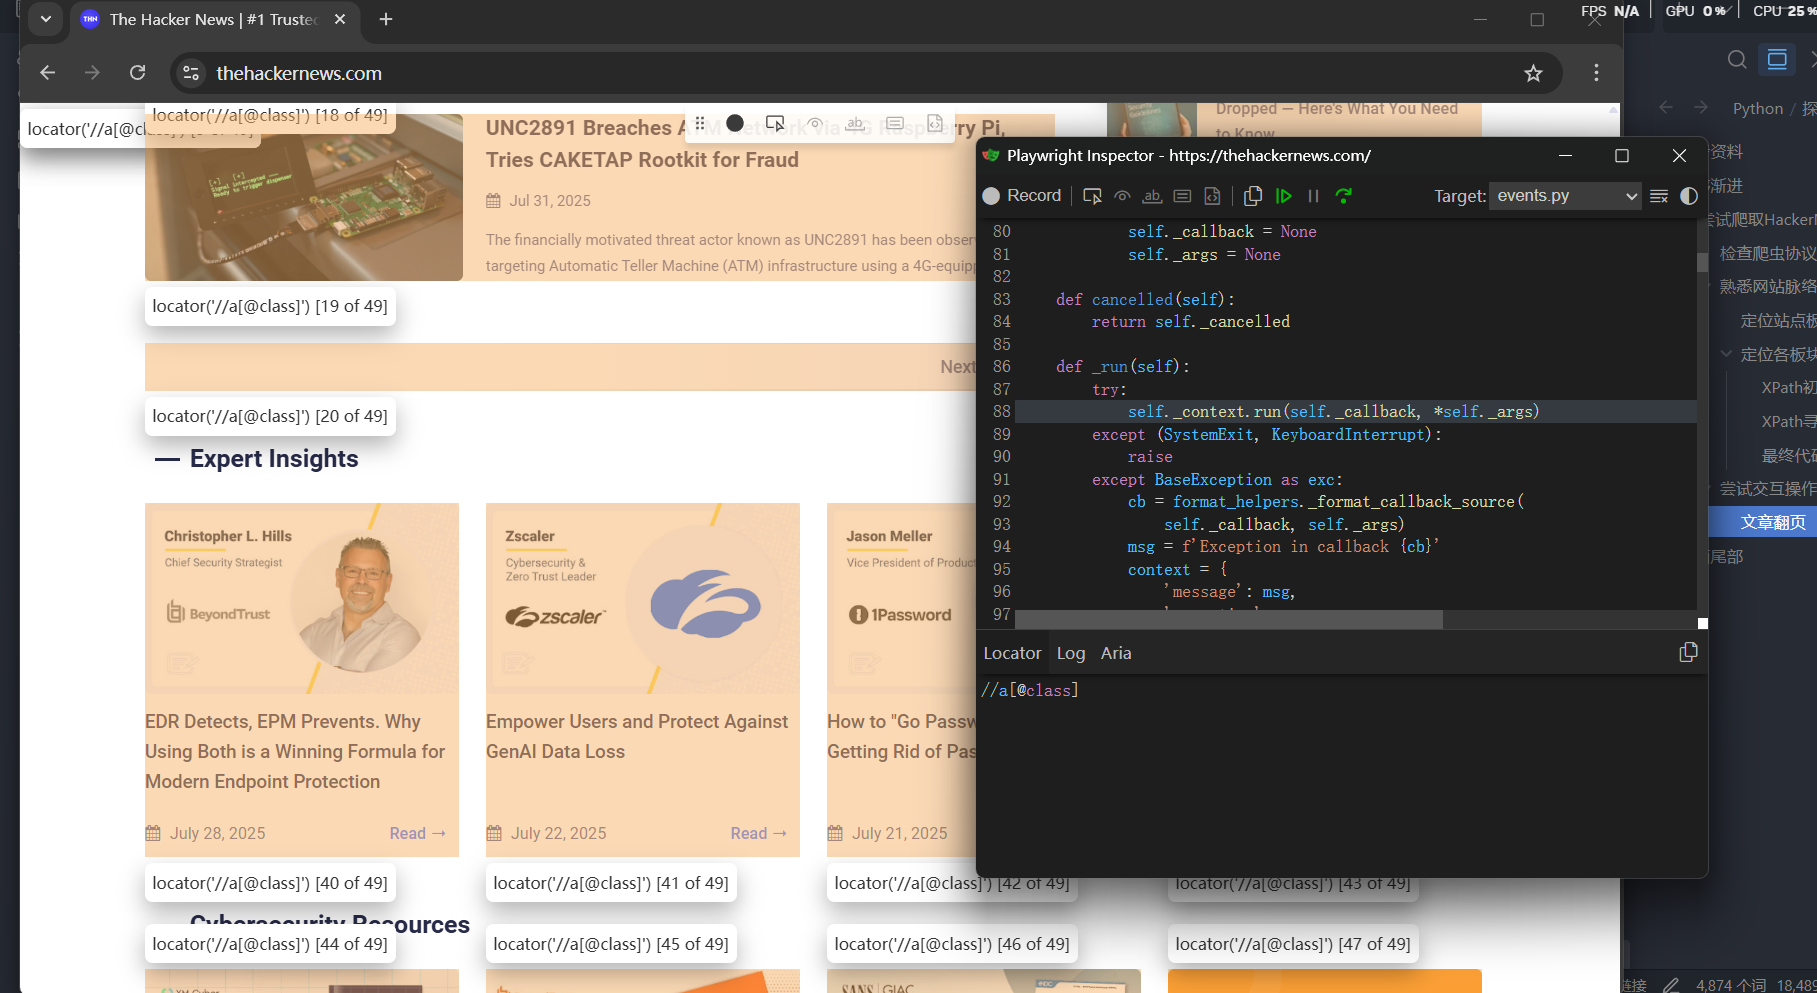Screen dimensions: 1817x993
Task: Select overlay Pick locator icon on the page
Action: click(x=775, y=123)
